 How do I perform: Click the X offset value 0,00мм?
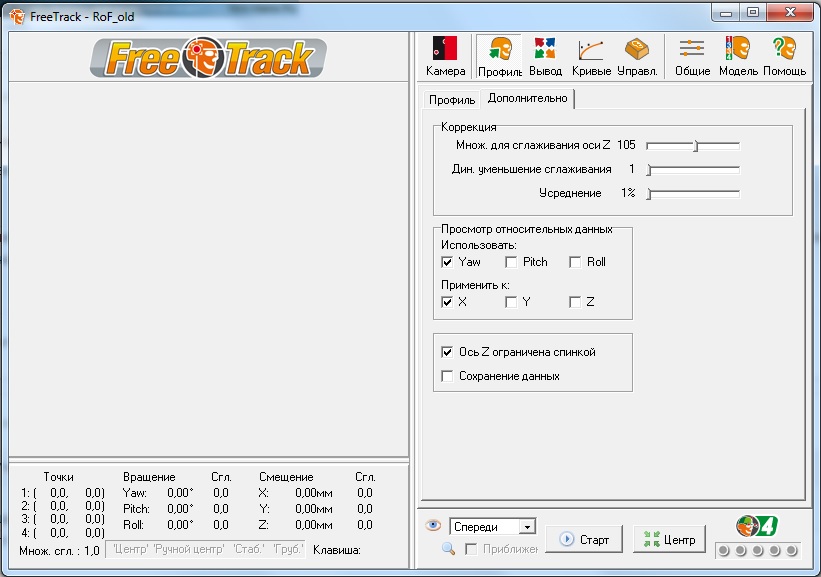[314, 493]
